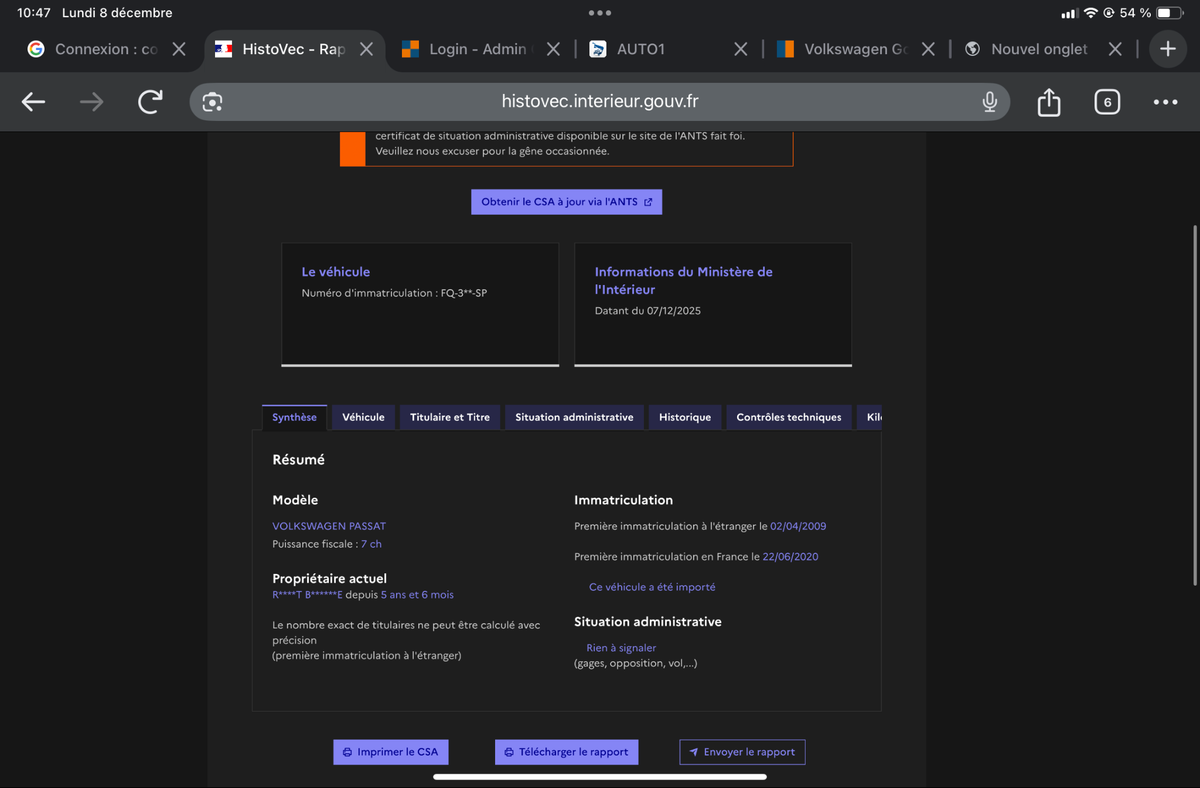
Task: Tap the microphone icon in address bar
Action: click(989, 102)
